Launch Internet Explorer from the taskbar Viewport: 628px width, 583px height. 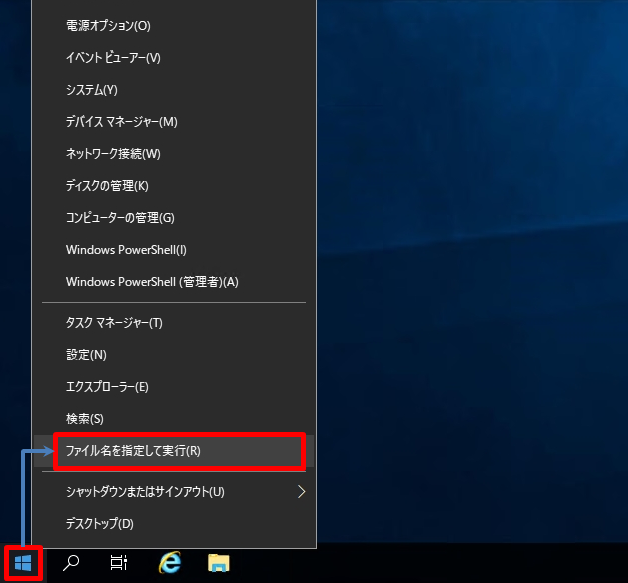(x=170, y=563)
